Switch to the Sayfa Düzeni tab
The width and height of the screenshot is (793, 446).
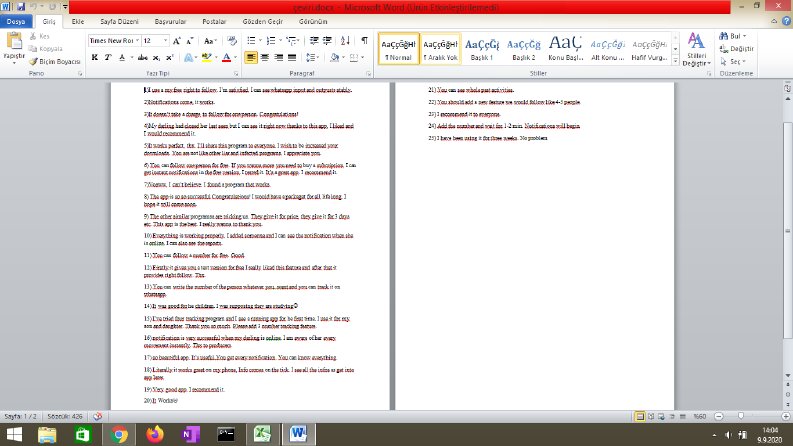tap(119, 22)
